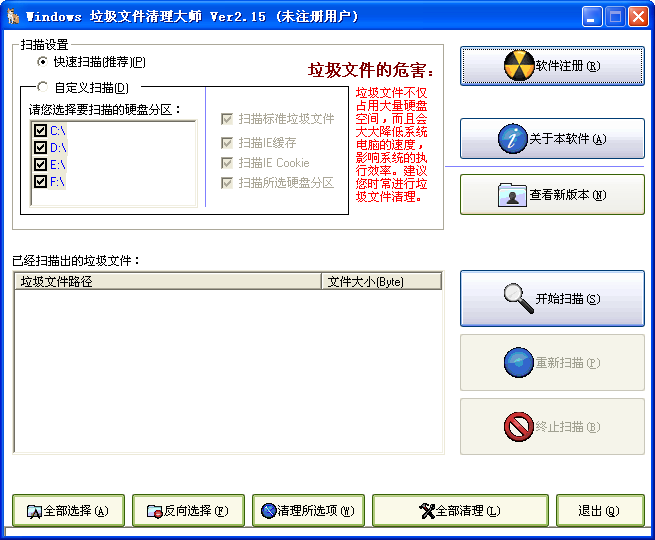Click the radiation icon on 软件注册 button
This screenshot has width=655, height=540.
click(x=519, y=66)
